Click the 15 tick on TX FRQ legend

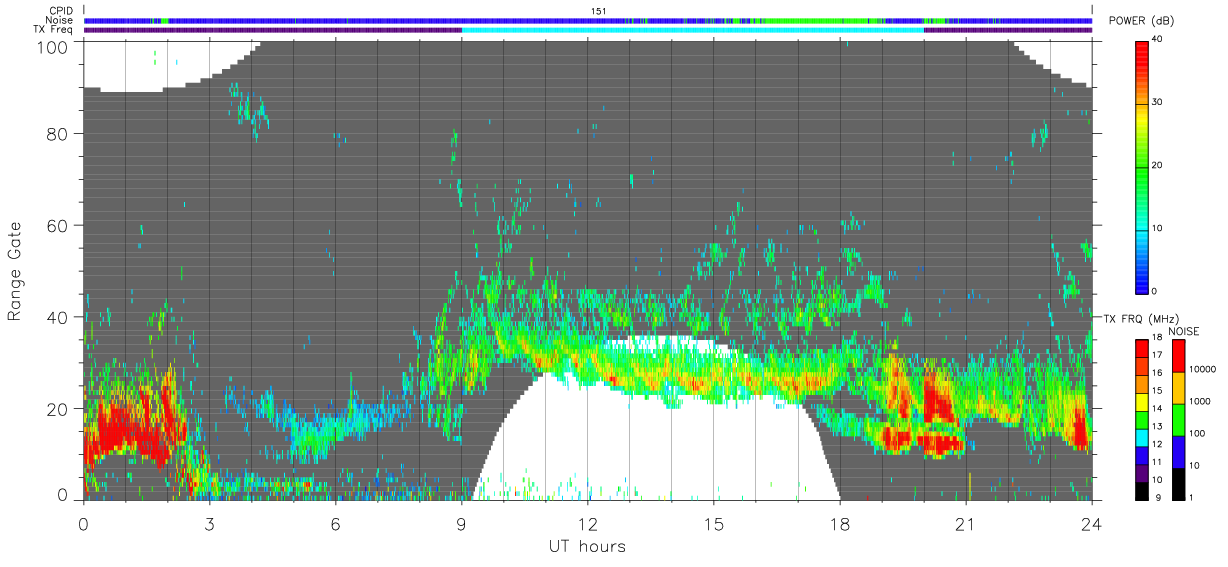(x=1158, y=391)
